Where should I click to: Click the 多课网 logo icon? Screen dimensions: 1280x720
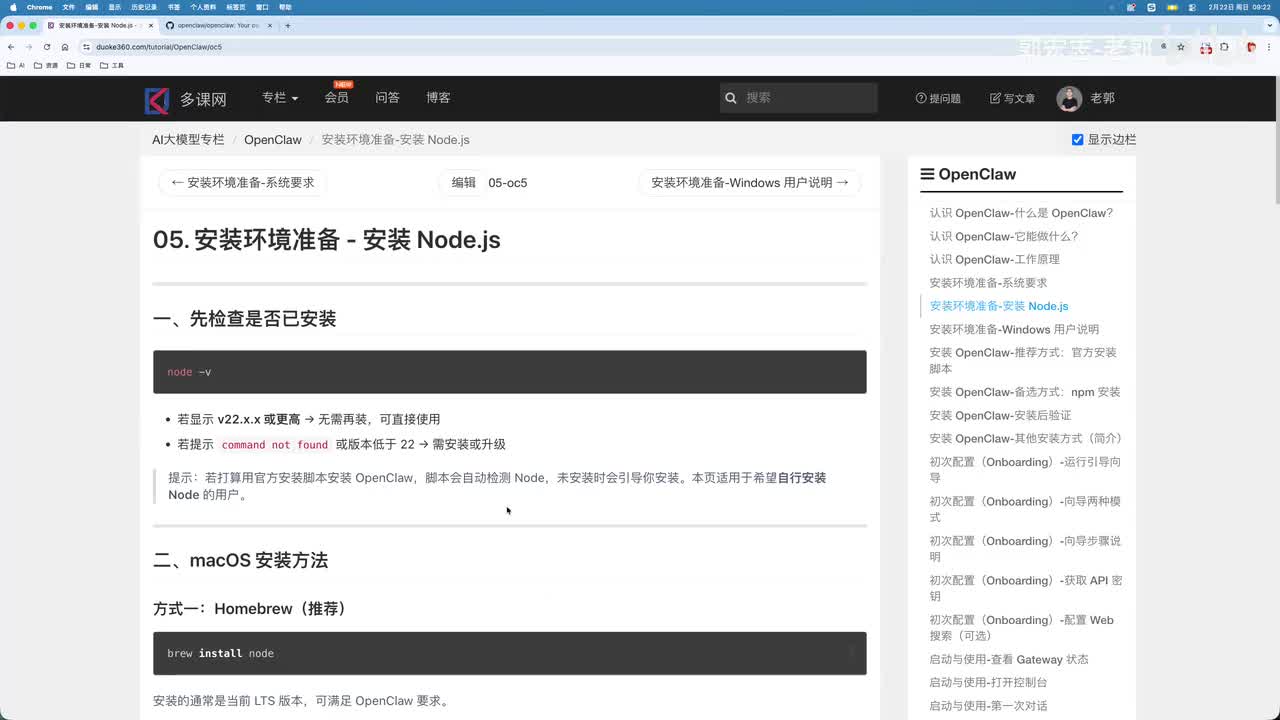point(157,99)
